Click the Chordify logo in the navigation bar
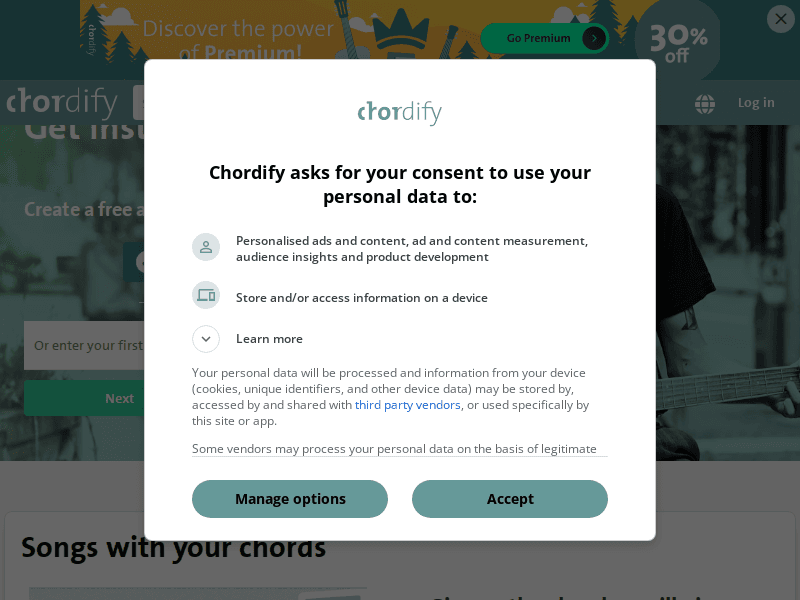 click(x=62, y=101)
